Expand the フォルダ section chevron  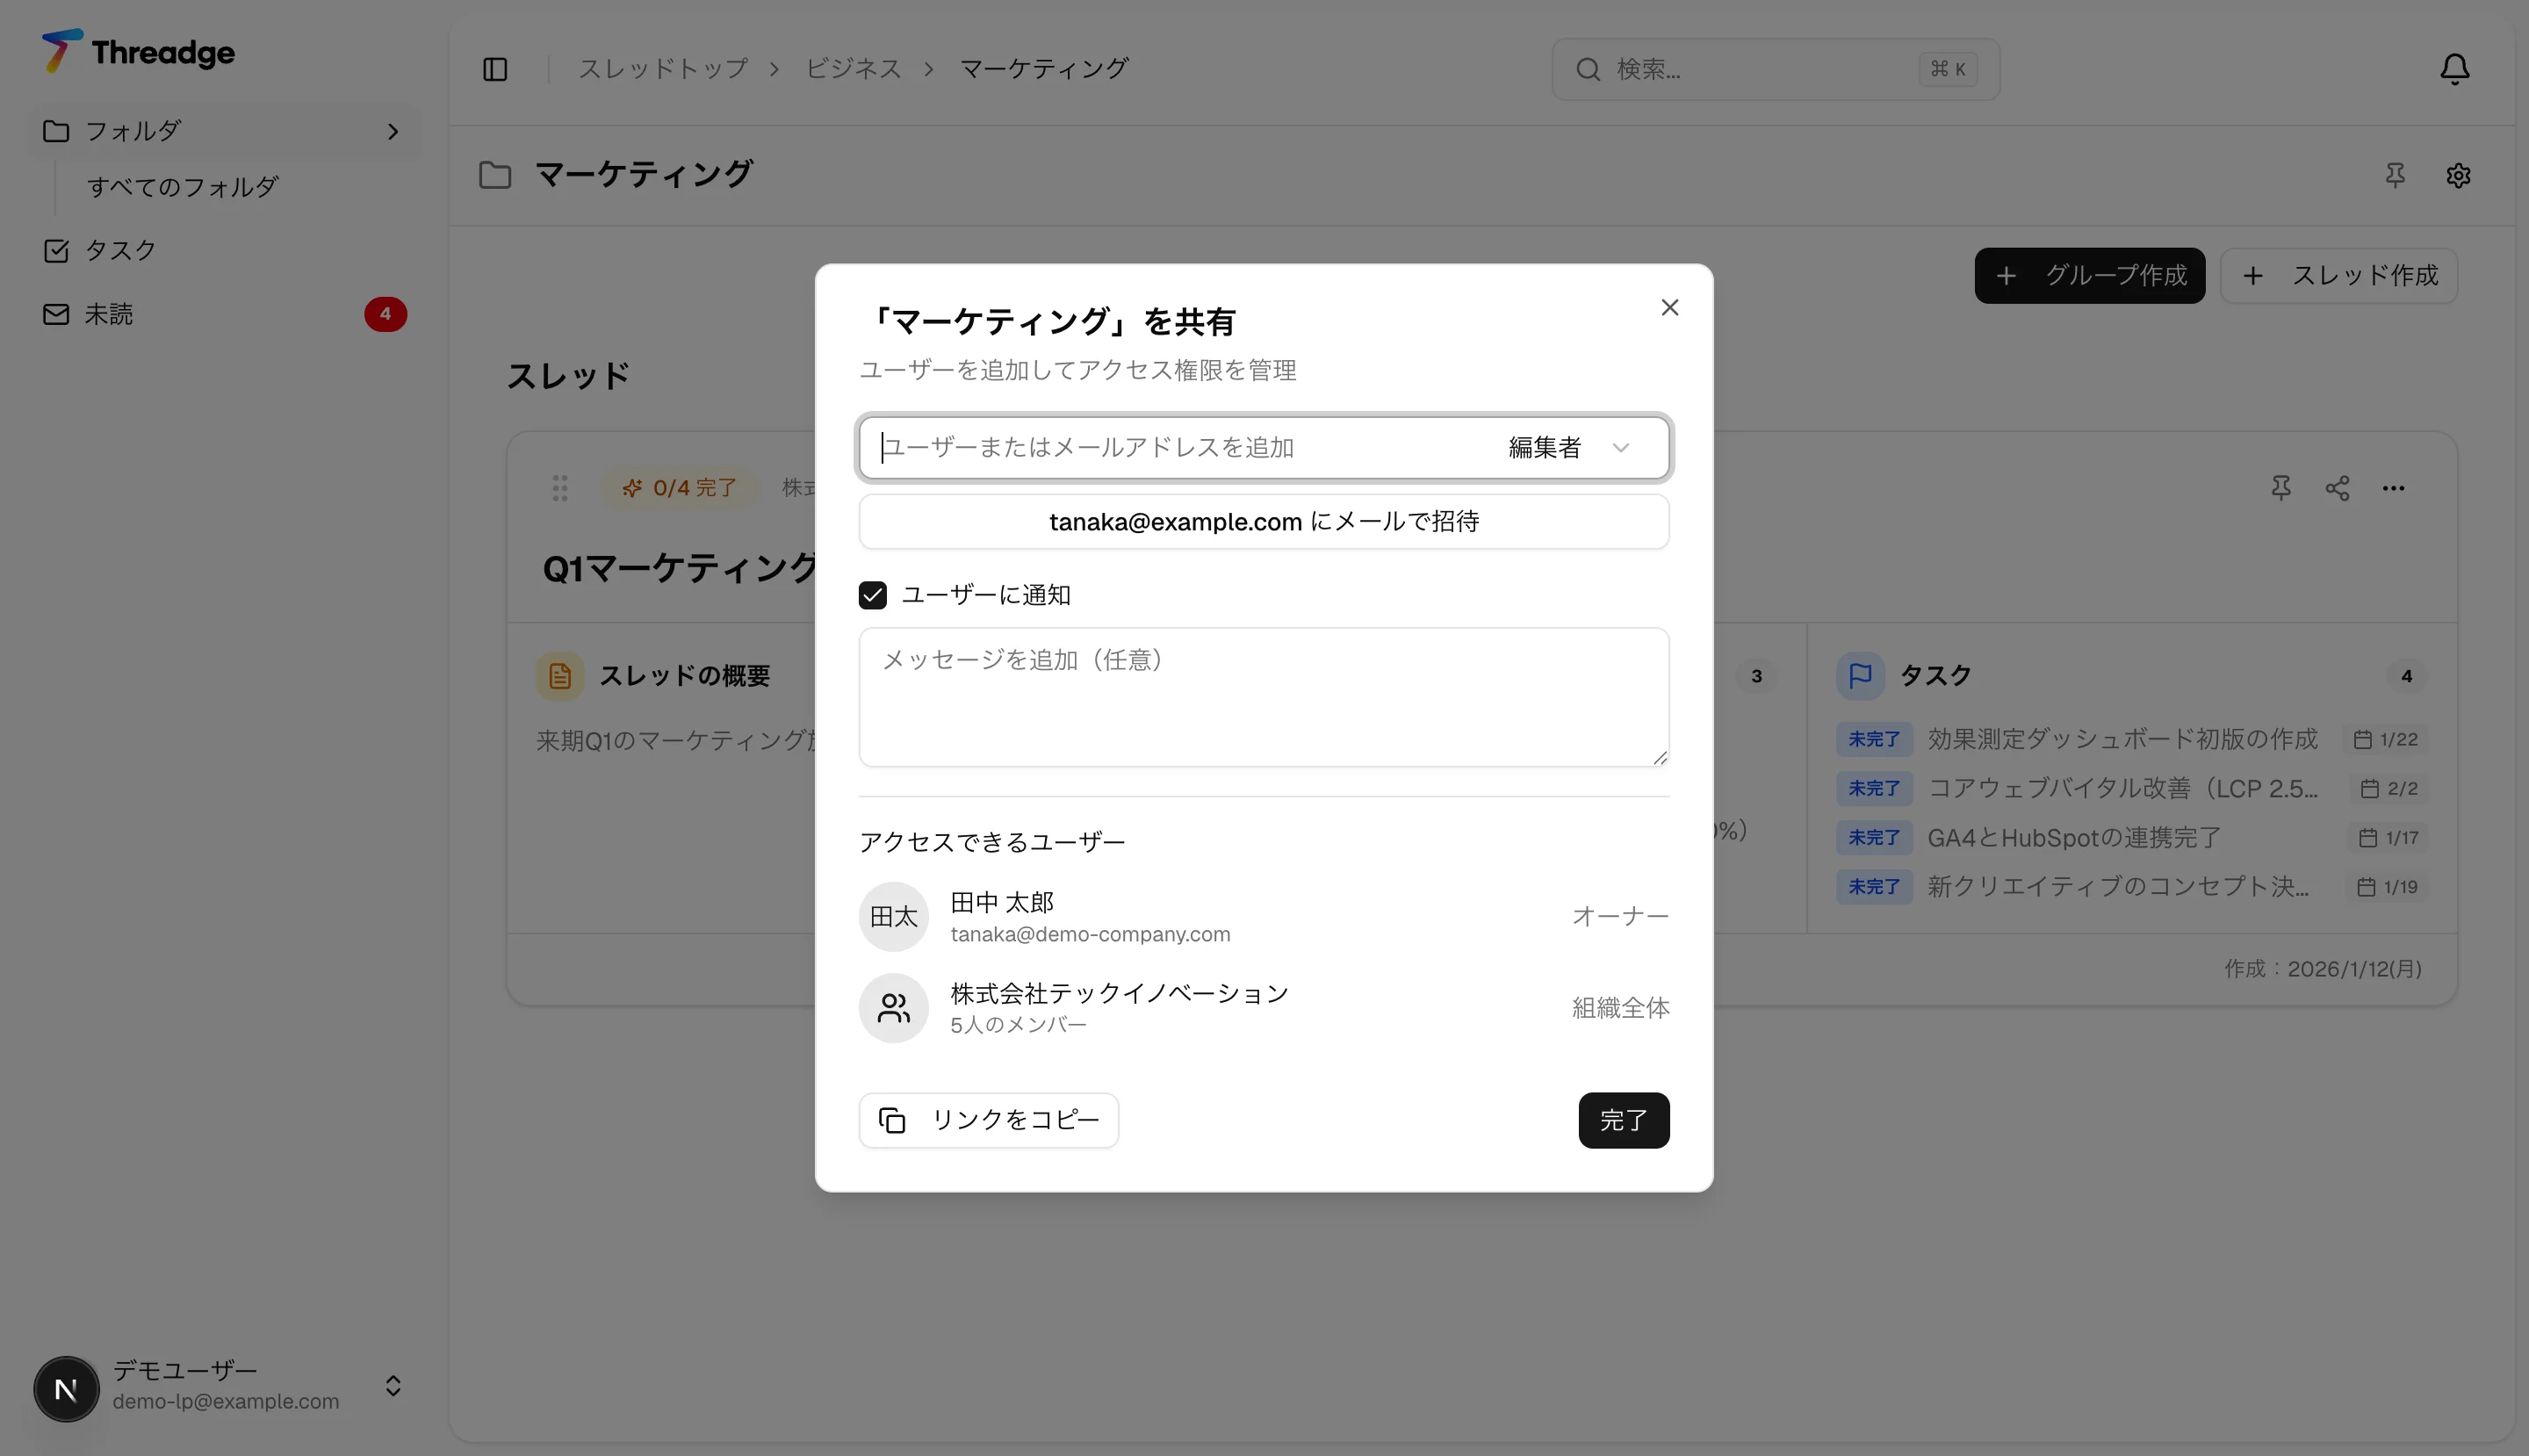click(392, 131)
